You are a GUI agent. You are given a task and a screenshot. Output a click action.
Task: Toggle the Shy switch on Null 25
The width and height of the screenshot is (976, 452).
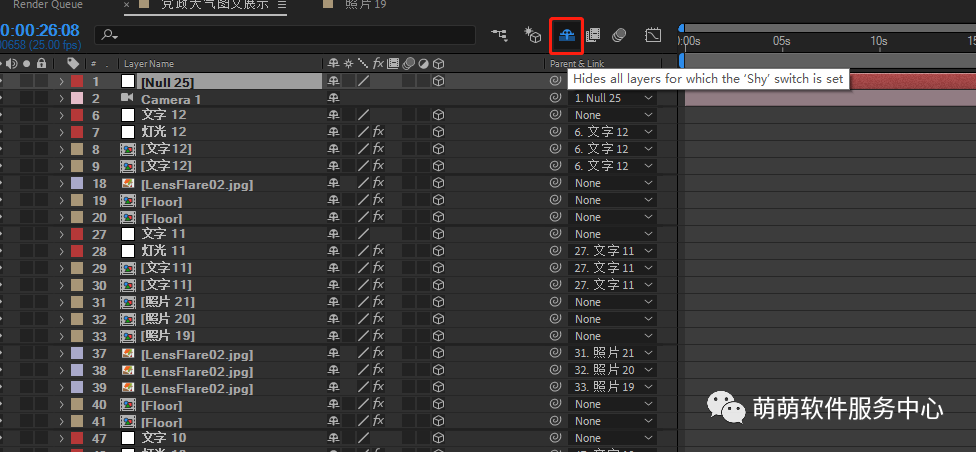(334, 81)
